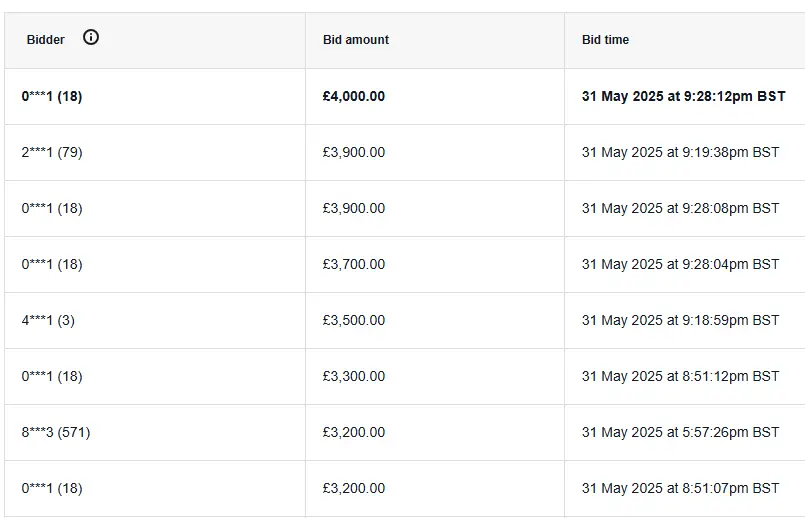Click the 5:57:26pm BST bid time

click(680, 433)
